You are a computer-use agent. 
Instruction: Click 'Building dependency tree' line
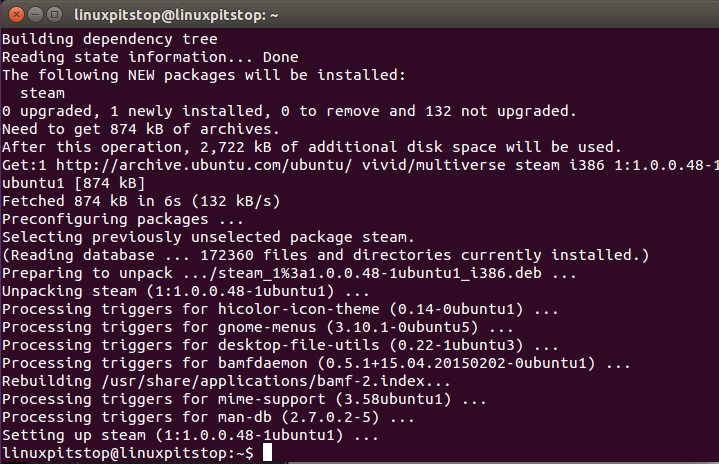coord(110,39)
